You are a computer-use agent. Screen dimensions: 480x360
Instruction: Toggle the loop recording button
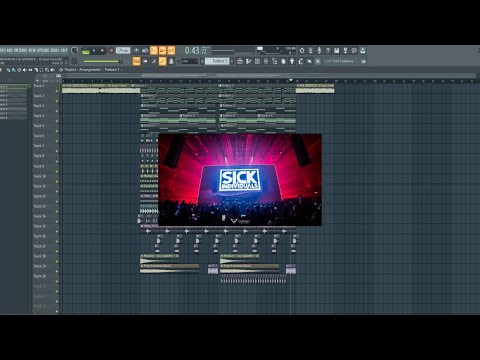(x=171, y=50)
